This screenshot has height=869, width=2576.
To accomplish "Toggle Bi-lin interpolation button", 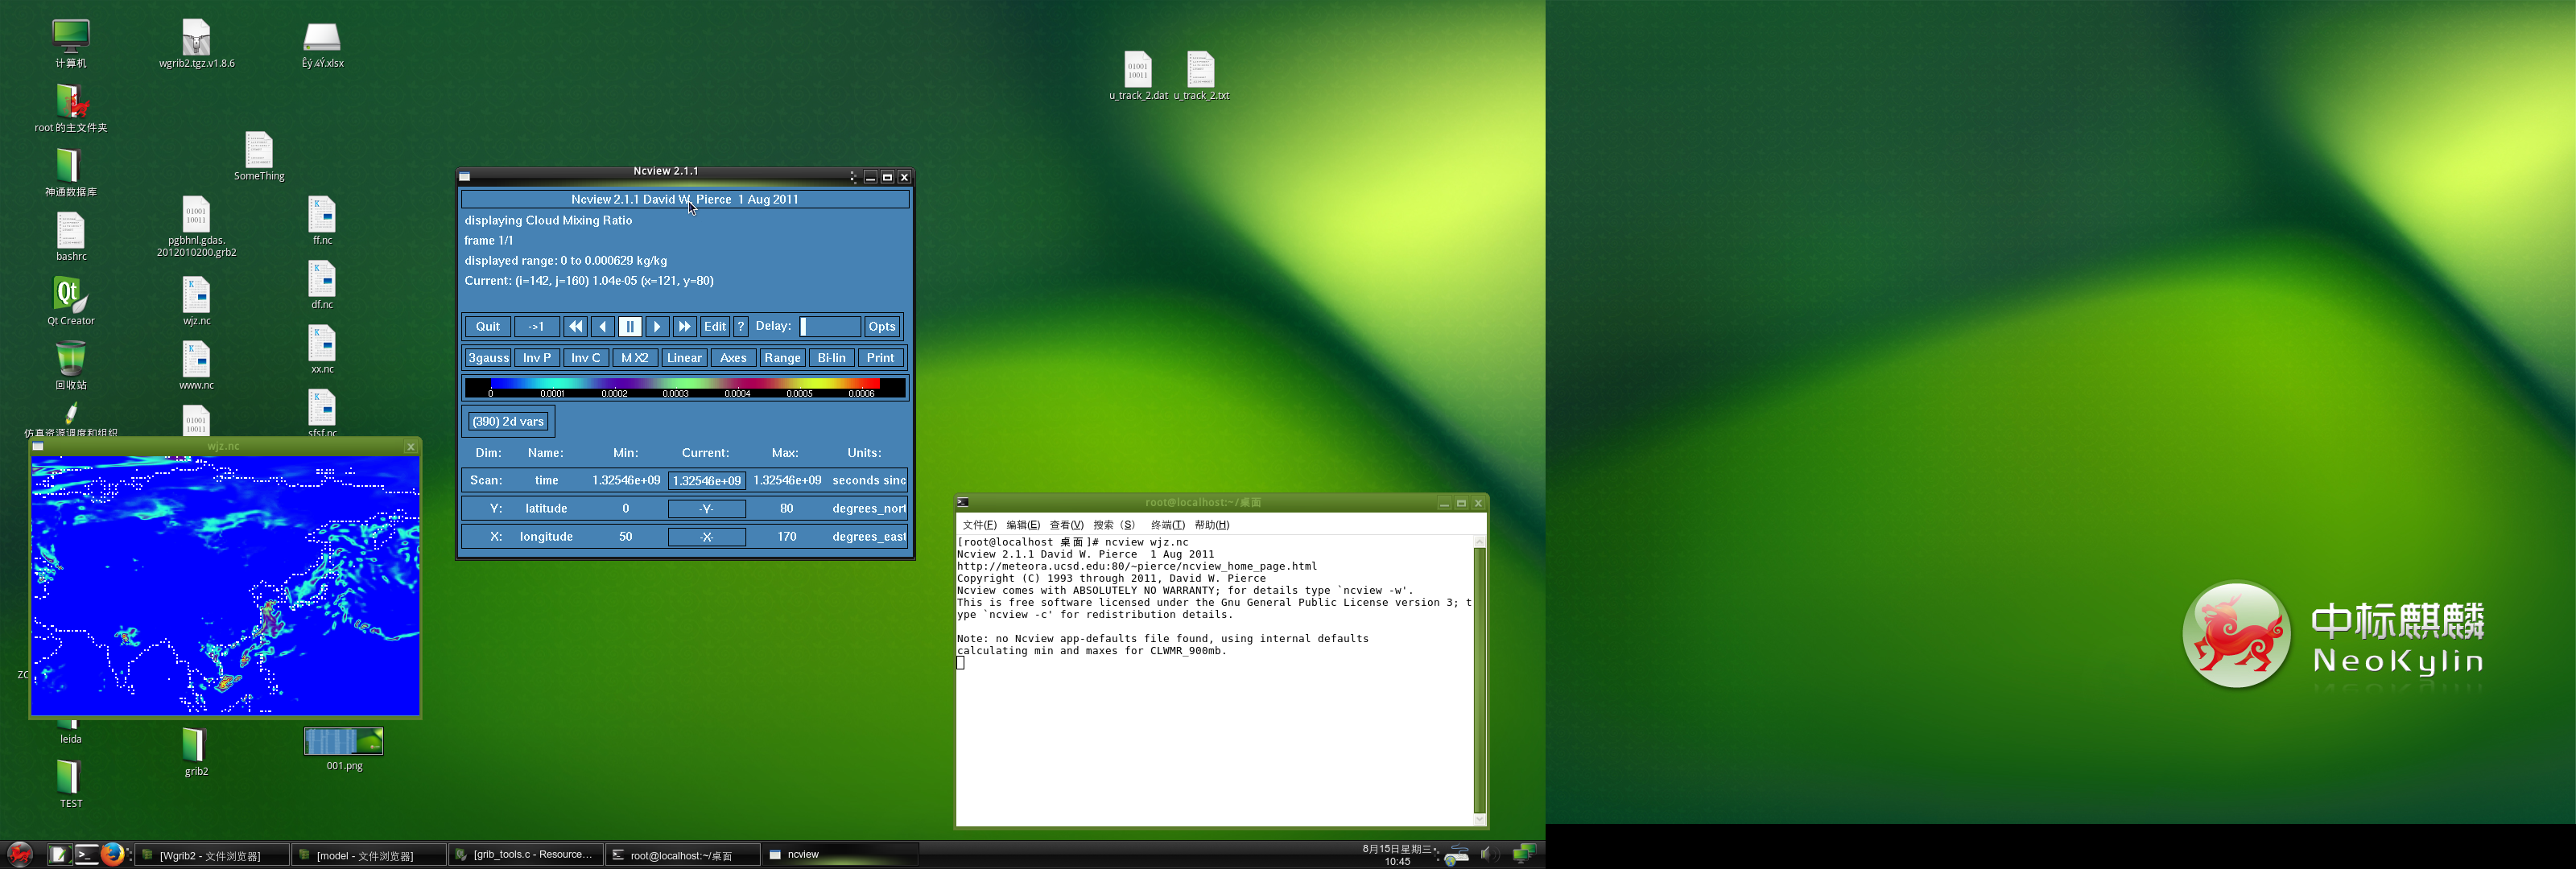I will pos(831,357).
